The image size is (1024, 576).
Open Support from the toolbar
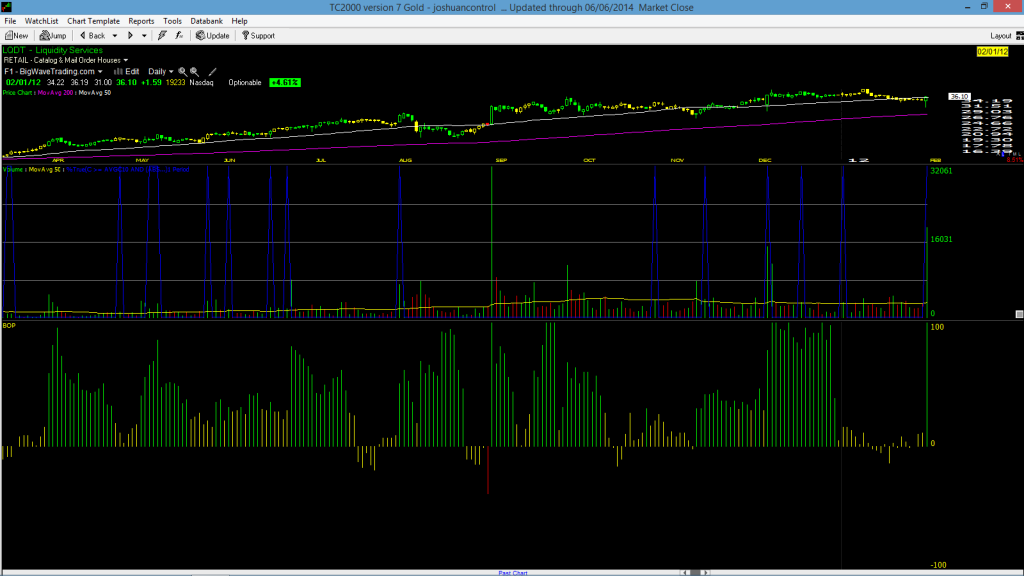coord(258,36)
